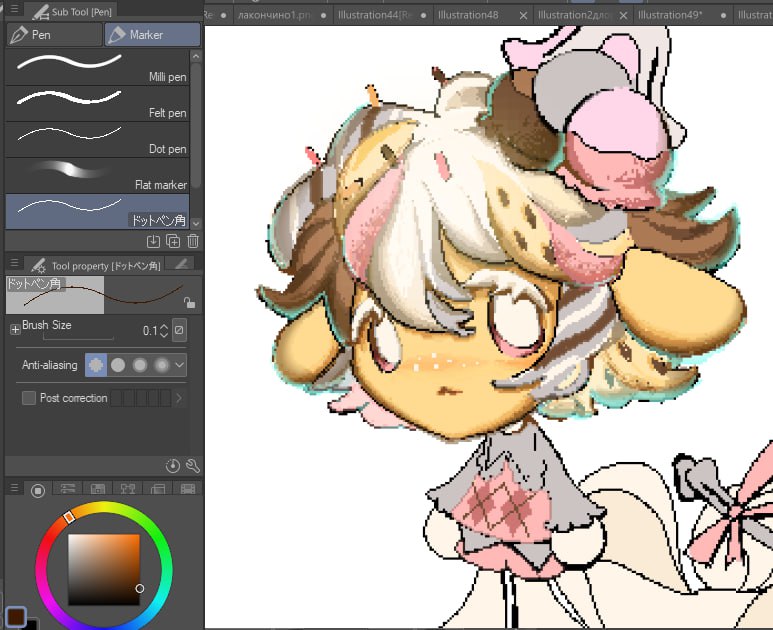
Task: Select the strongest anti-aliasing option
Action: pos(161,365)
